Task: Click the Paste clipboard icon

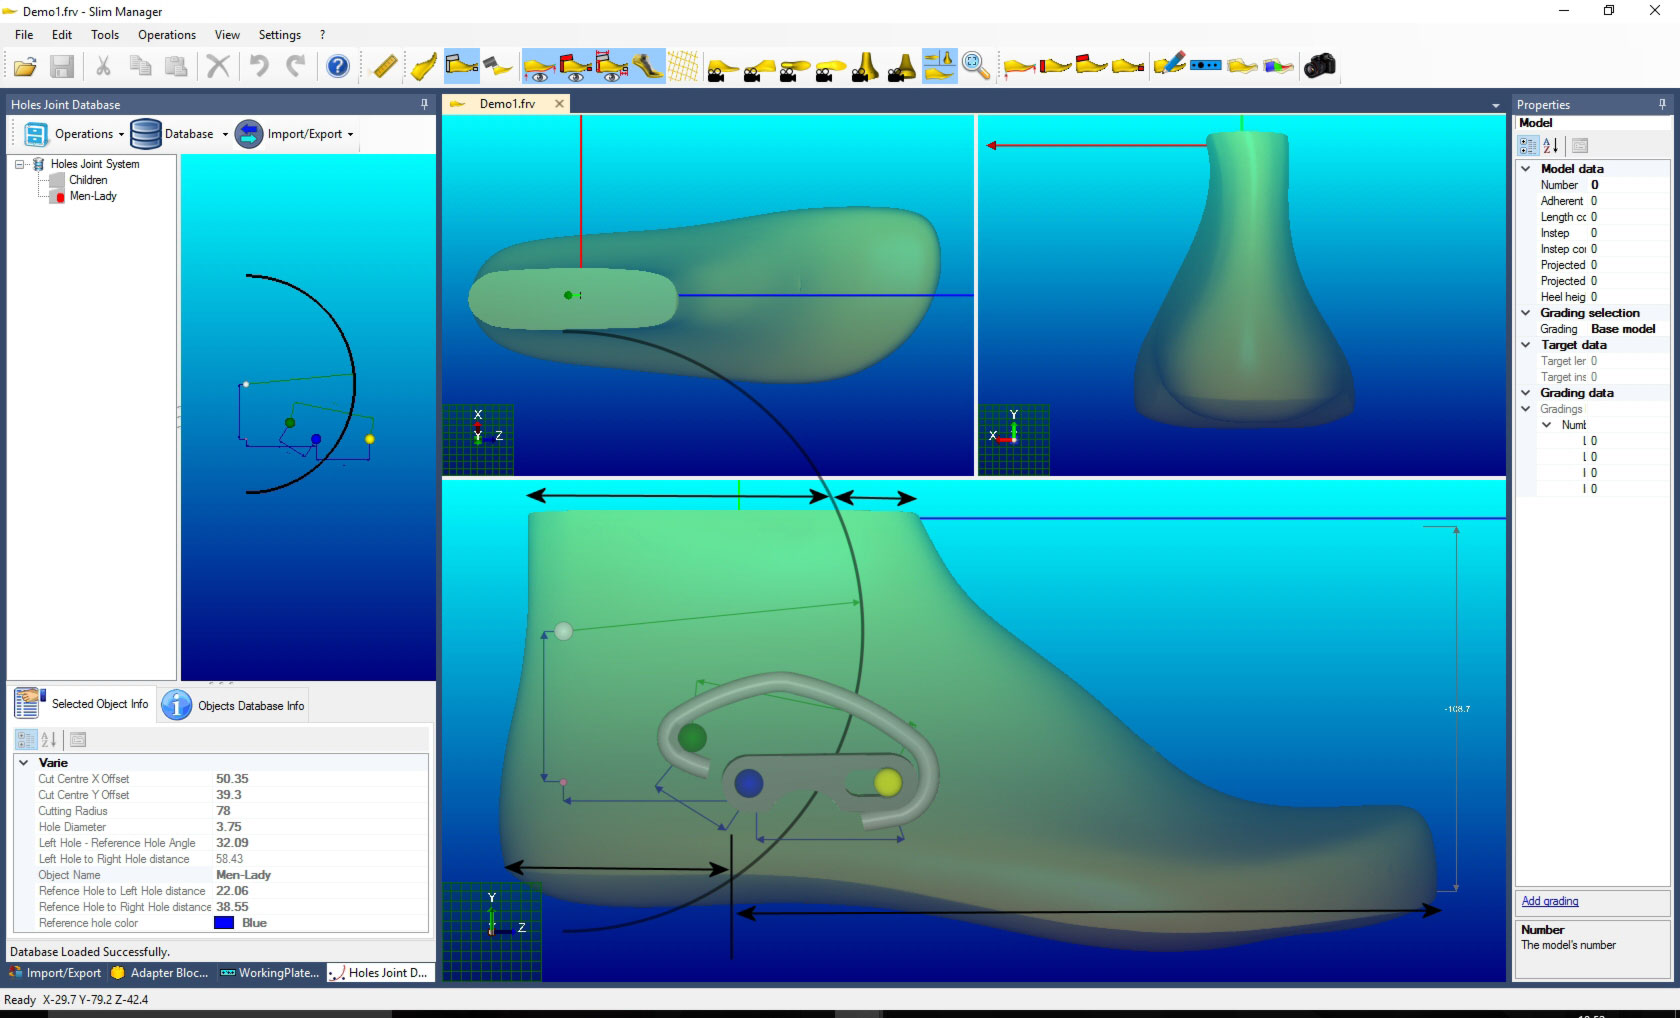Action: 177,67
